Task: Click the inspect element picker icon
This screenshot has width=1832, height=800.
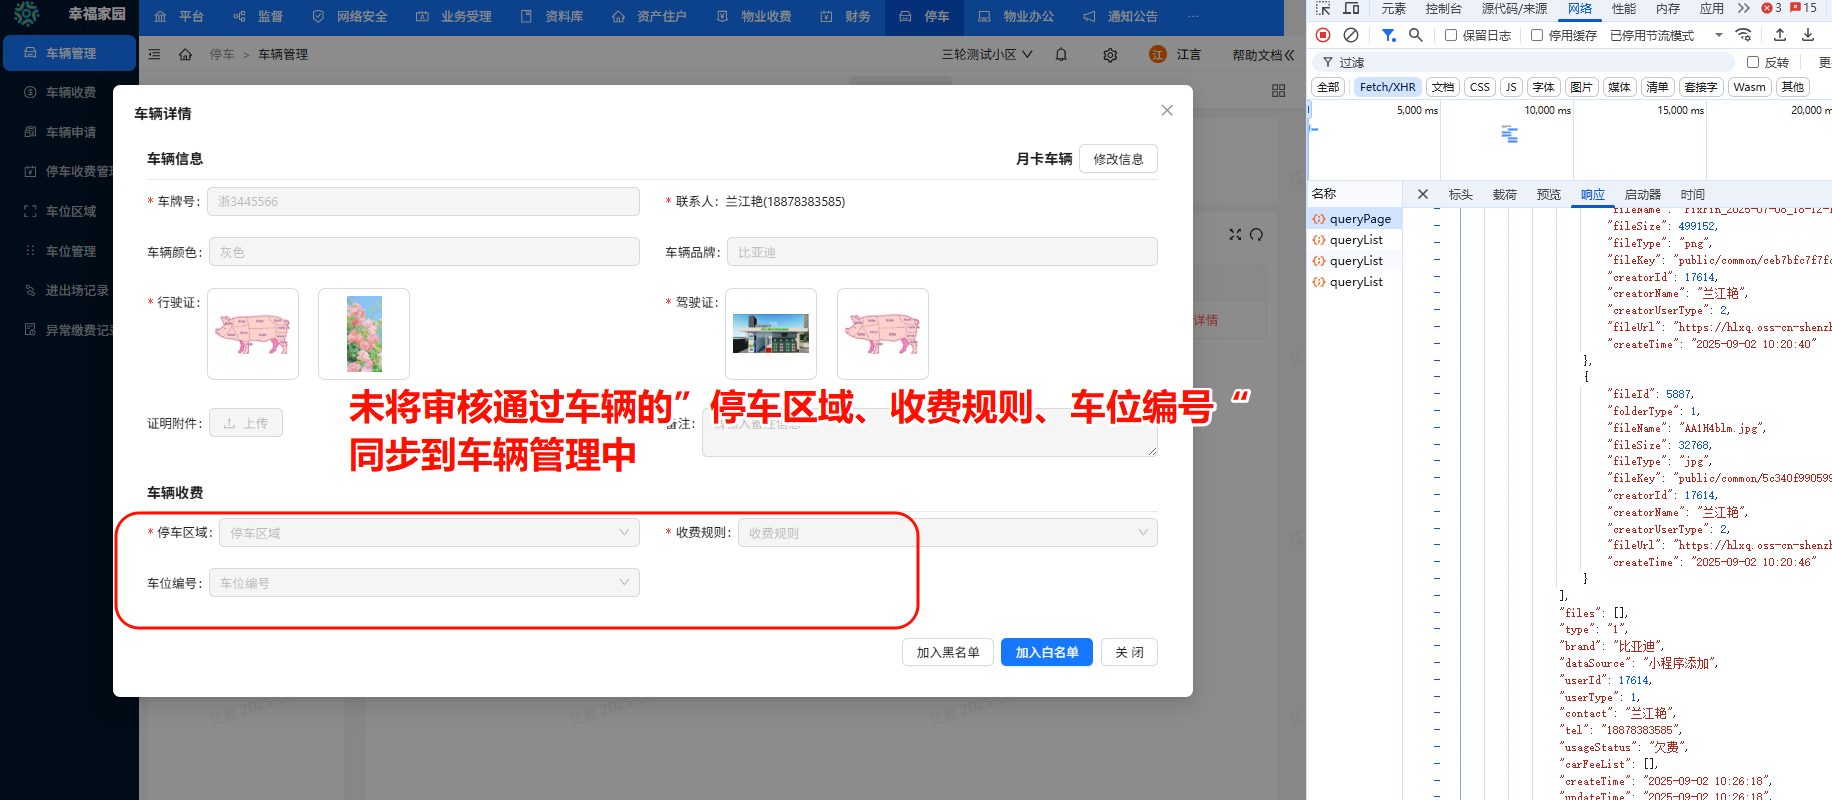Action: pos(1323,9)
